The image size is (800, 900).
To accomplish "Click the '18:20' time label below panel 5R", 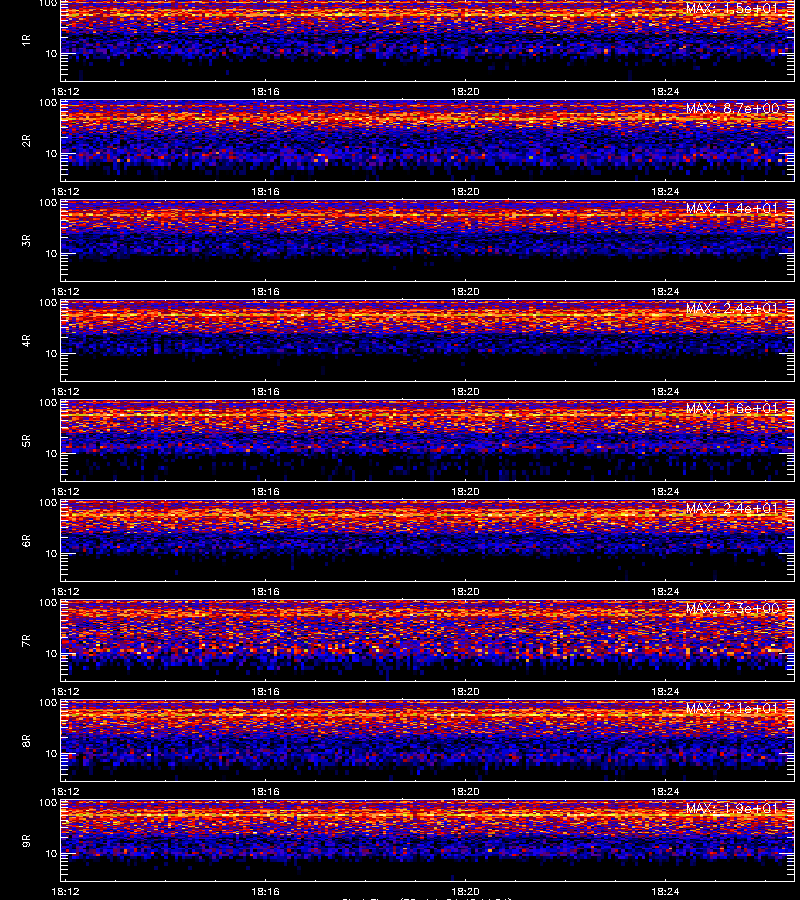I will click(465, 491).
